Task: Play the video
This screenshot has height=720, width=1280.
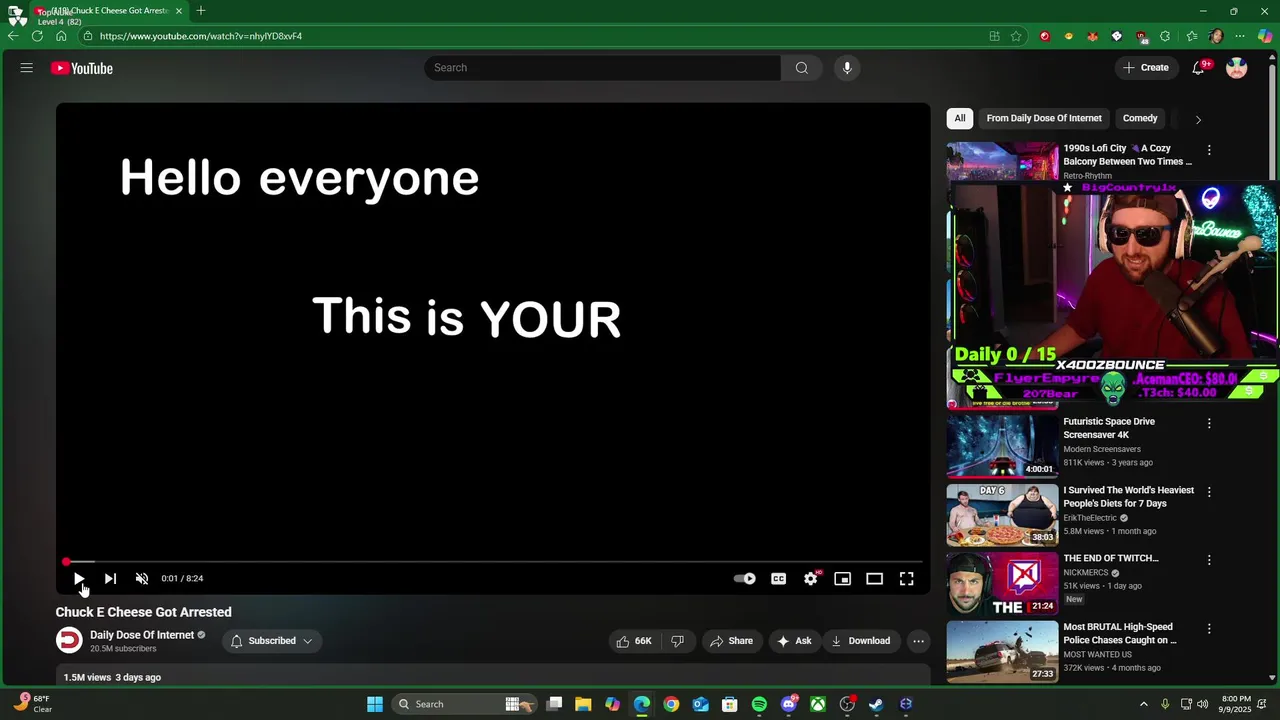Action: point(79,578)
